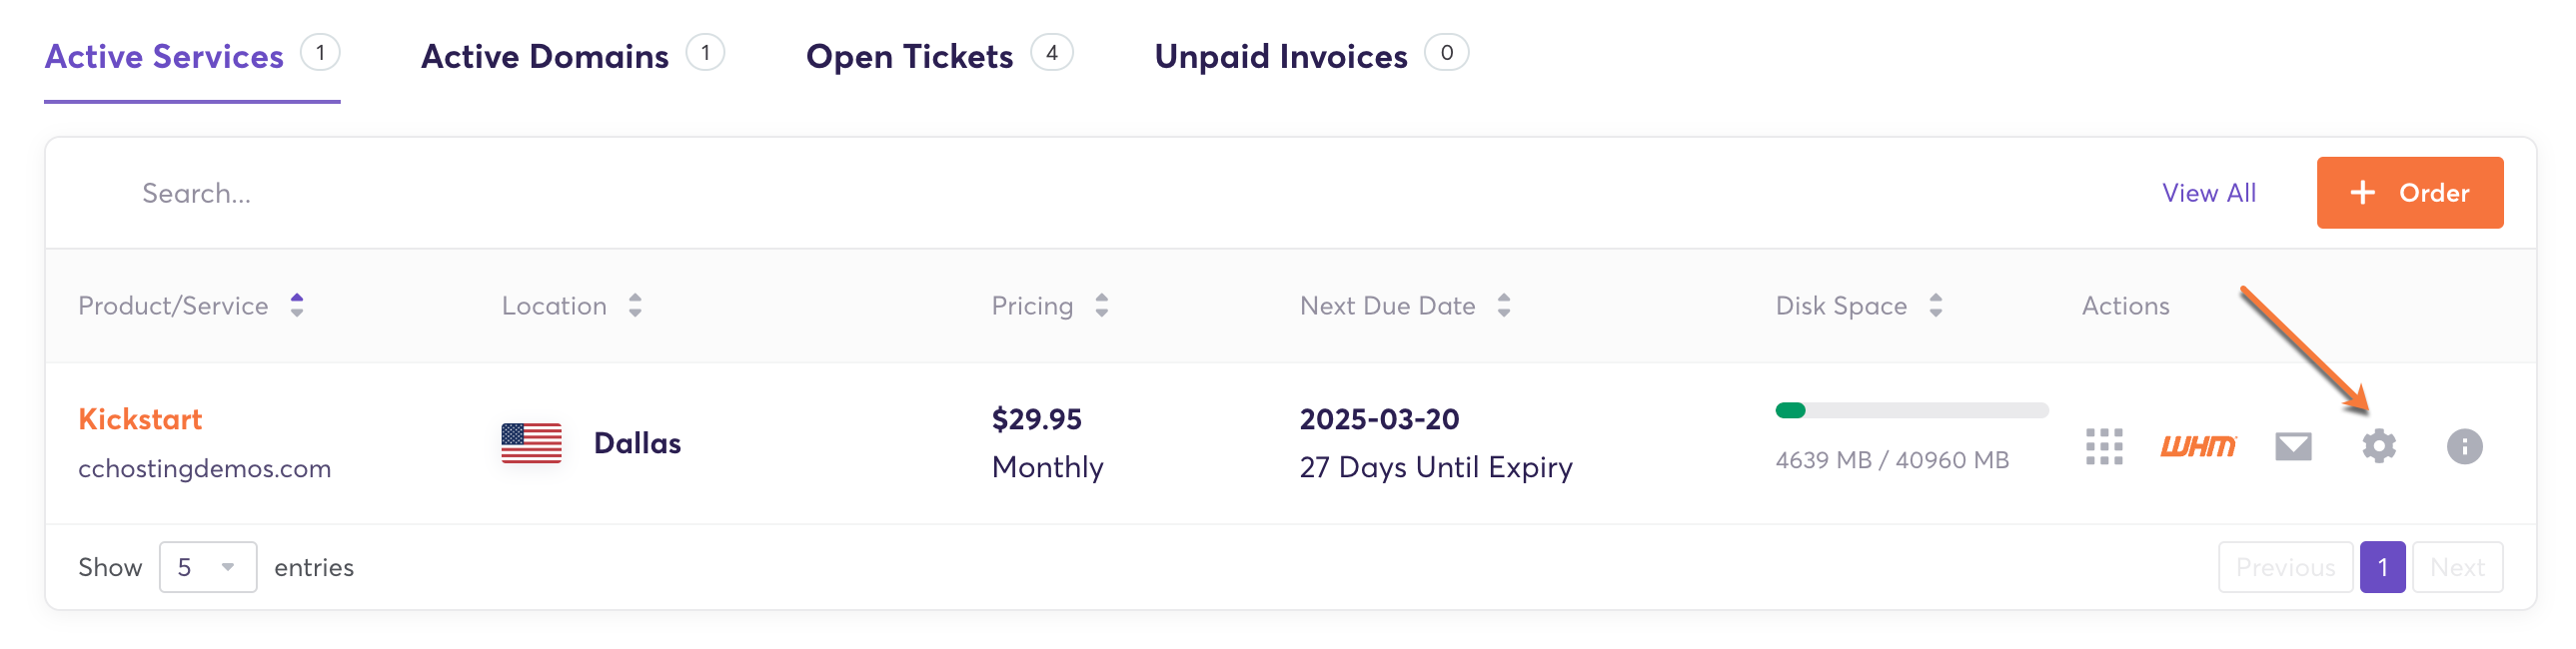Click the disk space usage bar
This screenshot has width=2576, height=649.
1910,410
